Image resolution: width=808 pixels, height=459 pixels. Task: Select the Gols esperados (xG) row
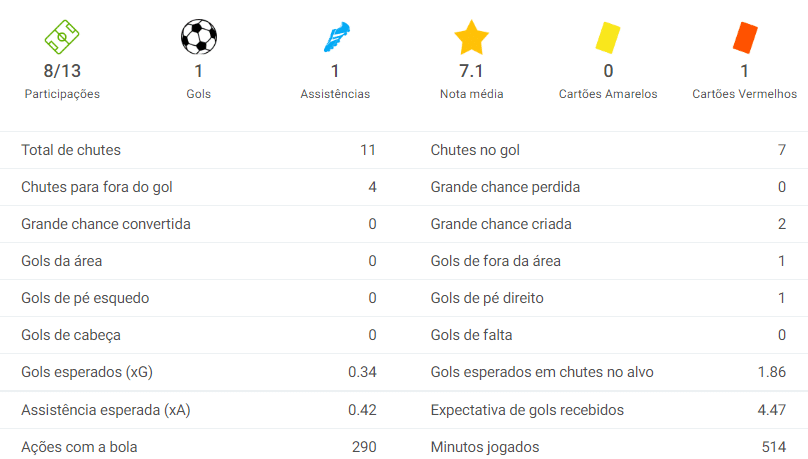198,372
